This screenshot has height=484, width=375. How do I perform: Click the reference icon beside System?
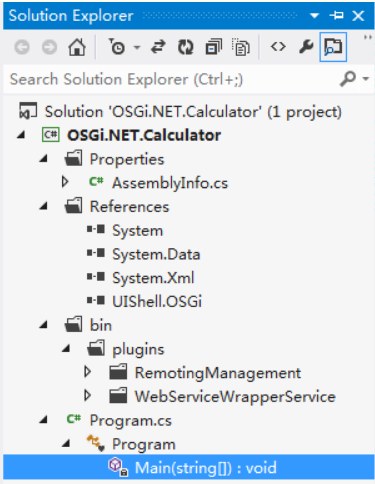pyautogui.click(x=96, y=230)
